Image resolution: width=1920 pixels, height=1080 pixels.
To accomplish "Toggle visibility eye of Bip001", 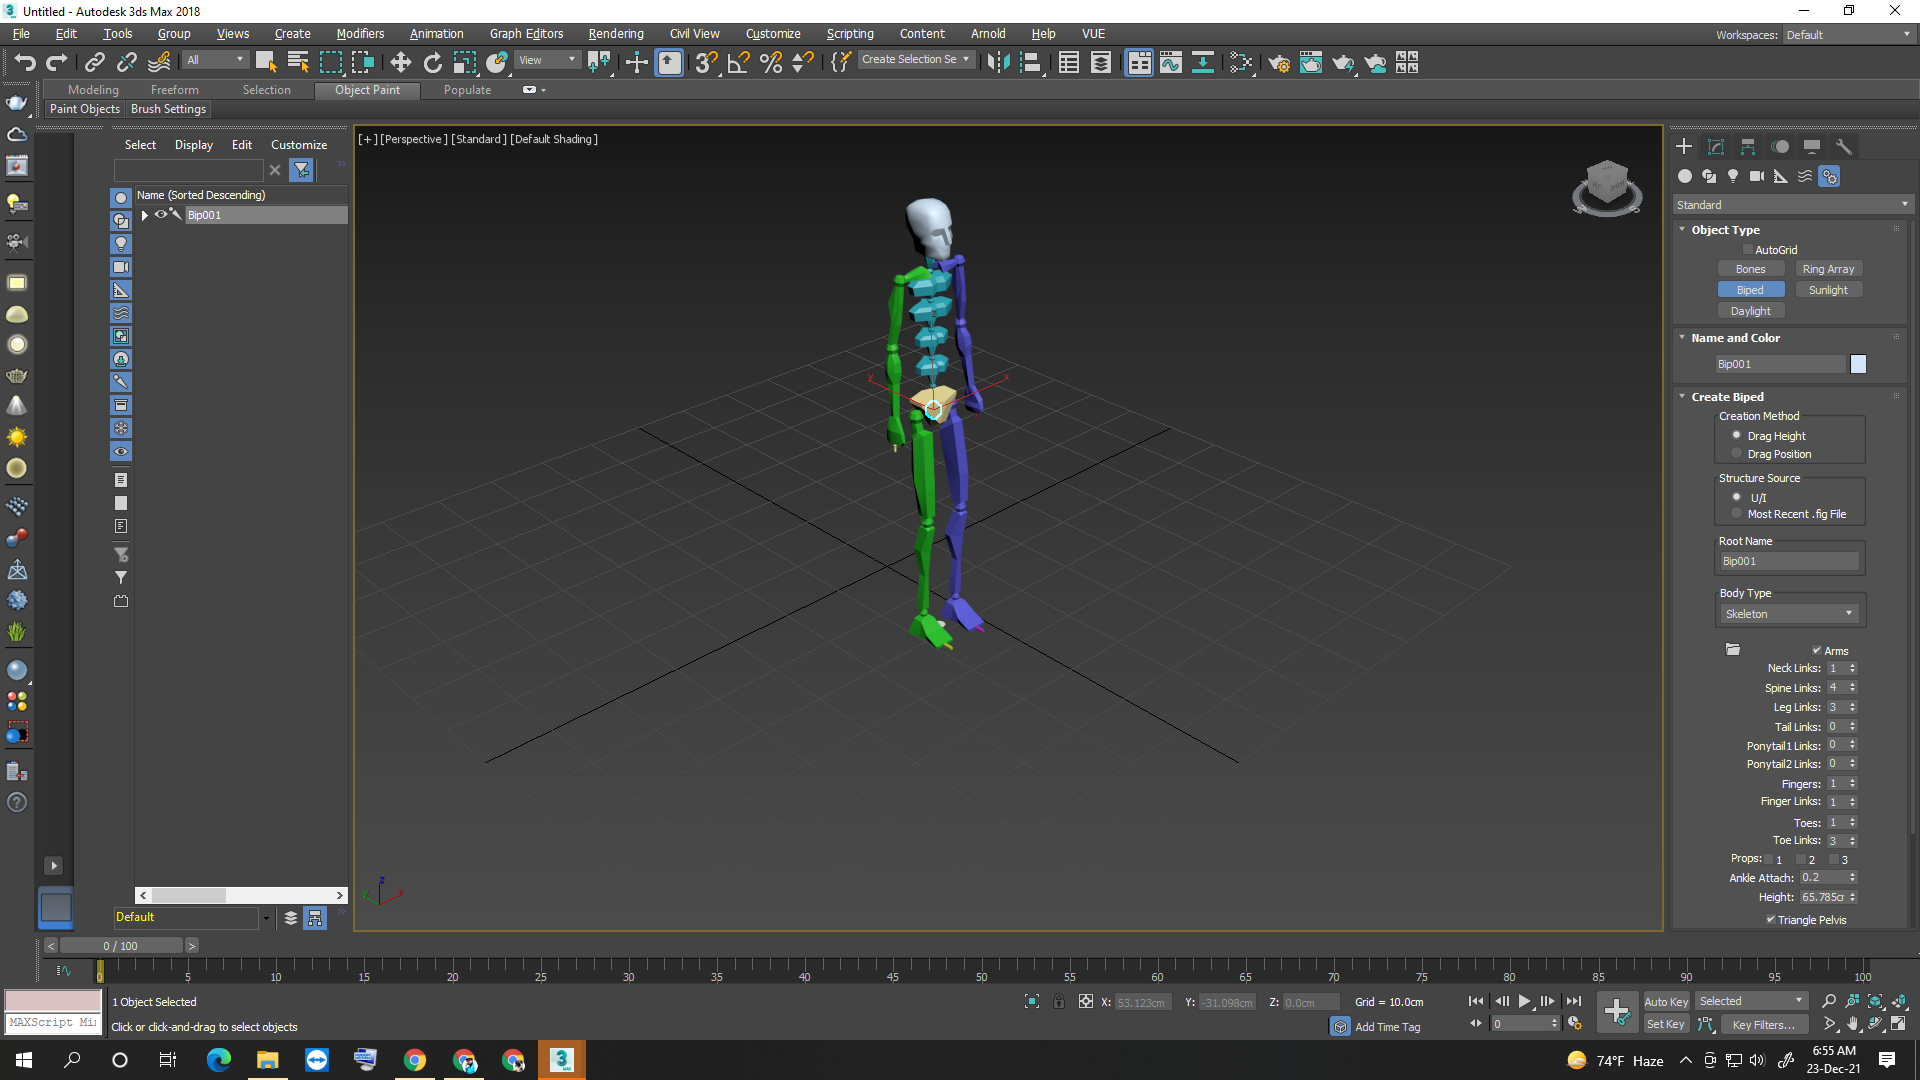I will pos(160,214).
